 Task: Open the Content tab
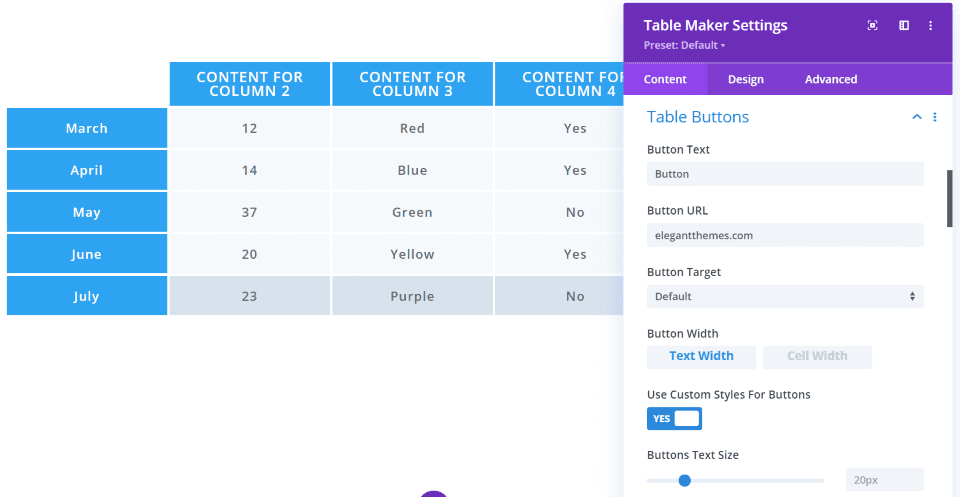[665, 80]
